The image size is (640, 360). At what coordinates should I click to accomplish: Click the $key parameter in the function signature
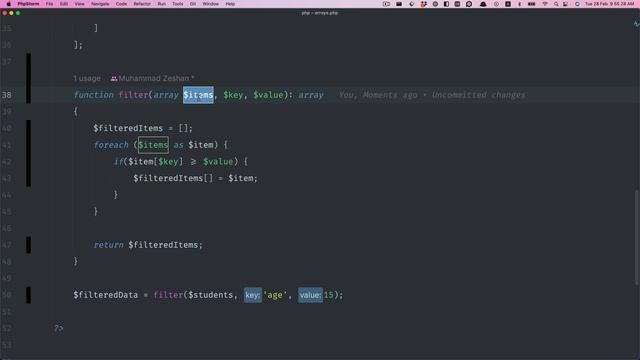click(x=233, y=95)
